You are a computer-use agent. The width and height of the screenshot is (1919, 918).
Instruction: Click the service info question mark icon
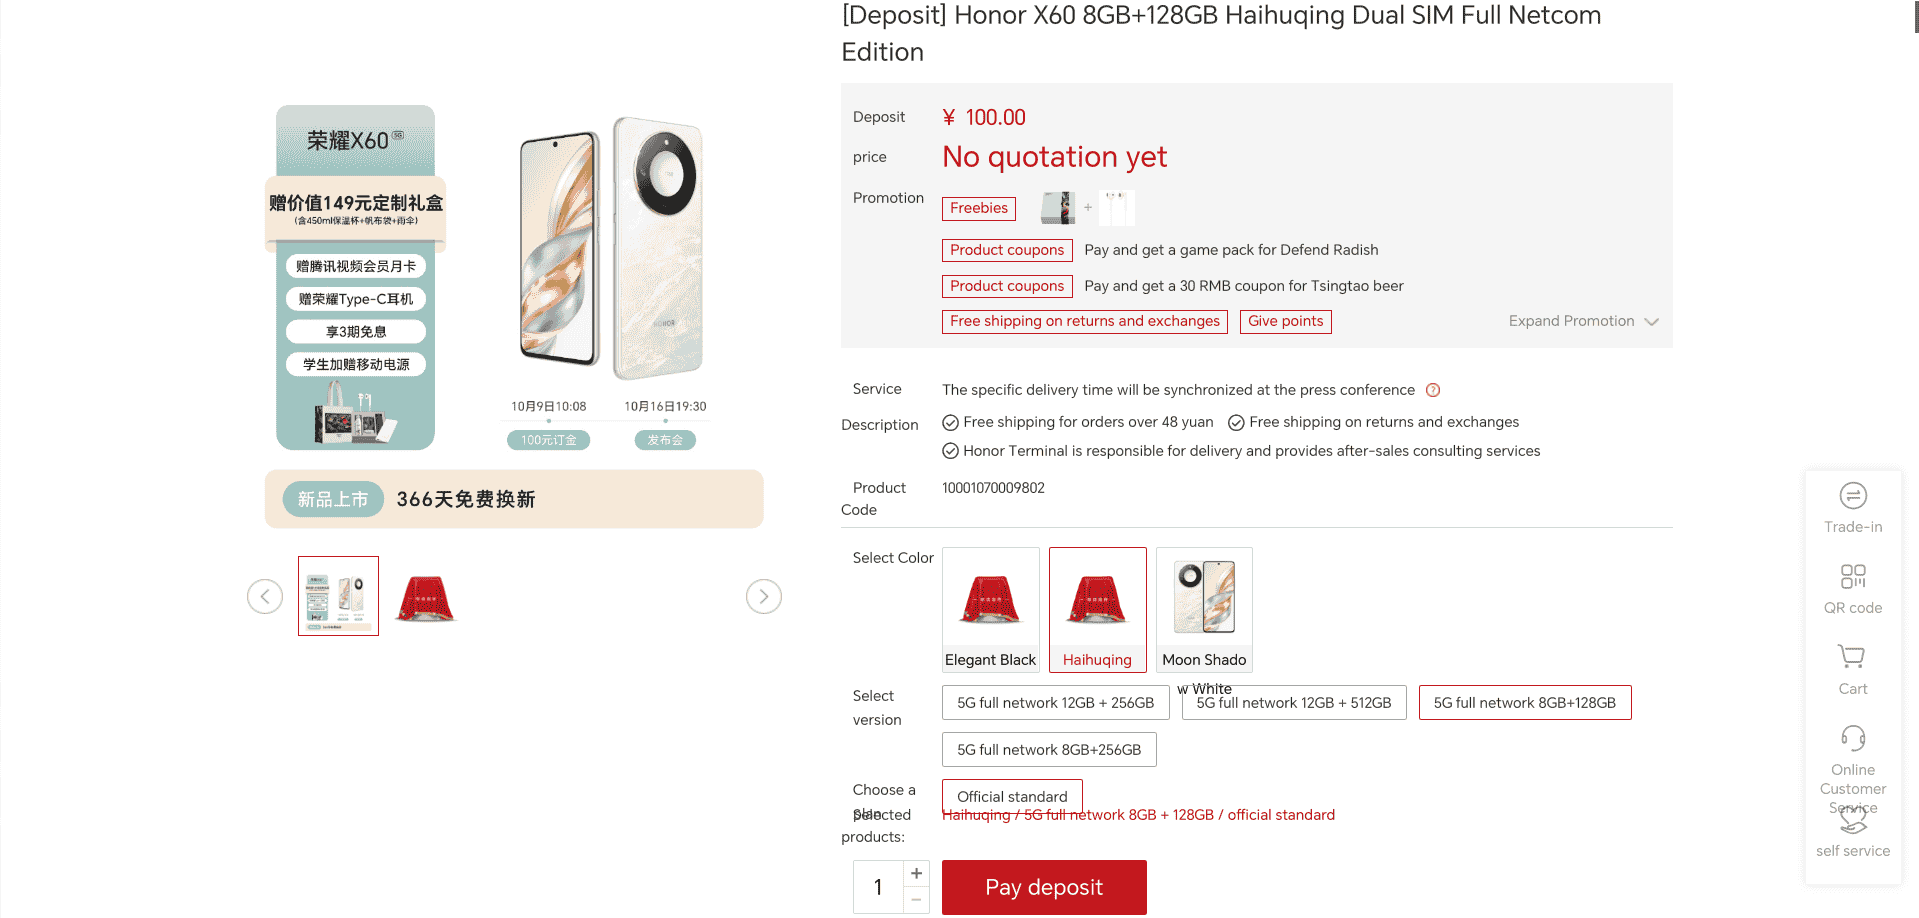(x=1432, y=390)
